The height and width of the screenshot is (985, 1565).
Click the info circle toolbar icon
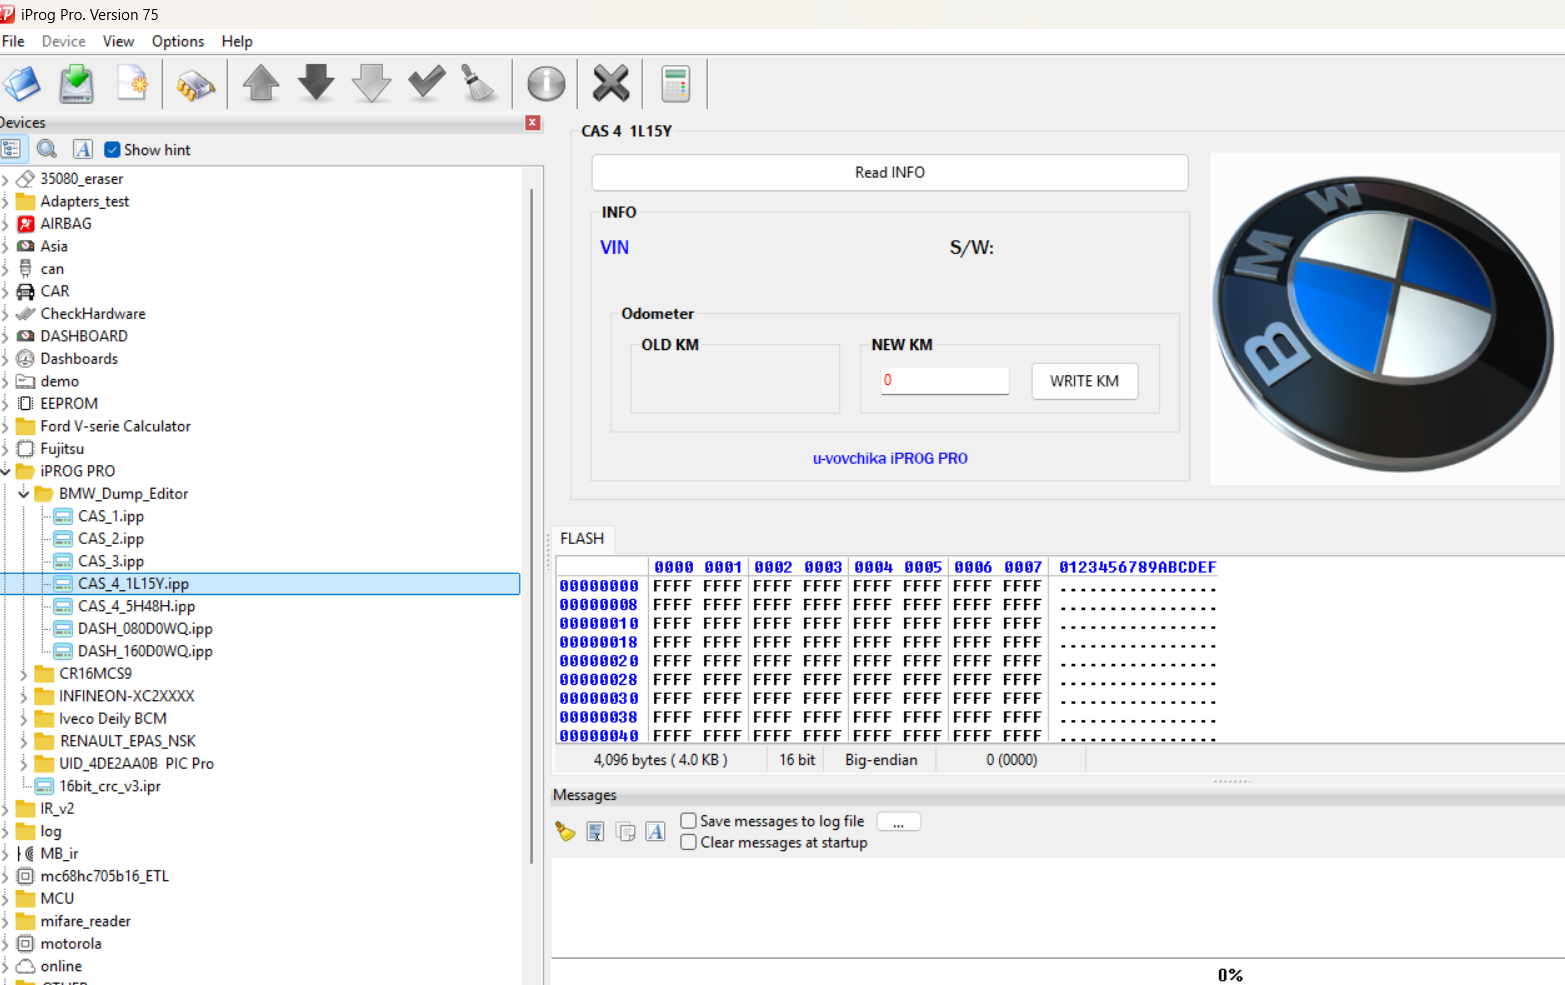546,84
